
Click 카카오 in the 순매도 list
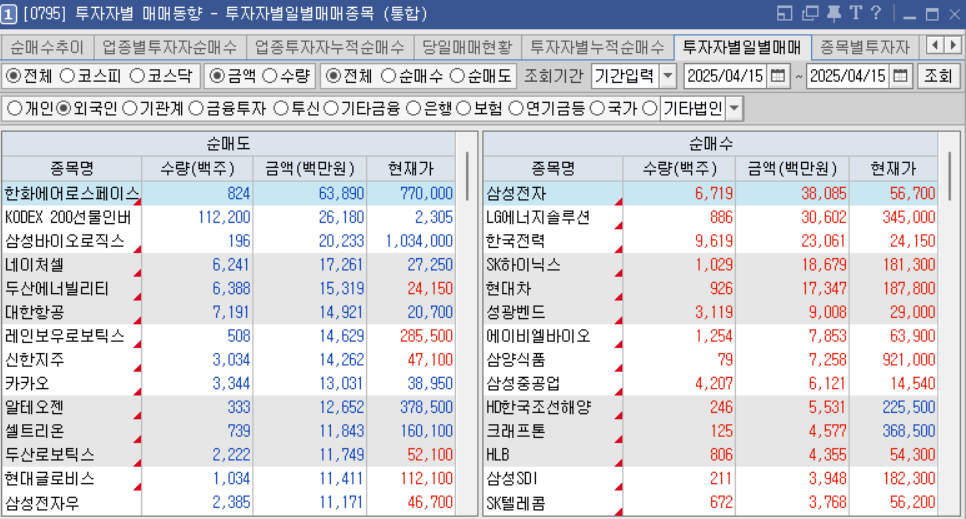click(26, 383)
